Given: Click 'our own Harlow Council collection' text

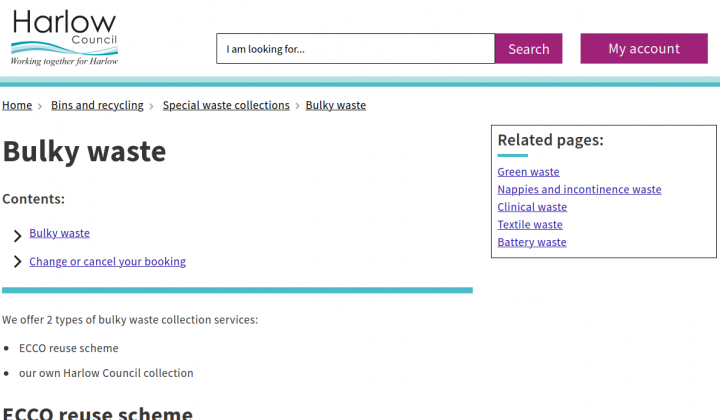Looking at the screenshot, I should pyautogui.click(x=106, y=373).
